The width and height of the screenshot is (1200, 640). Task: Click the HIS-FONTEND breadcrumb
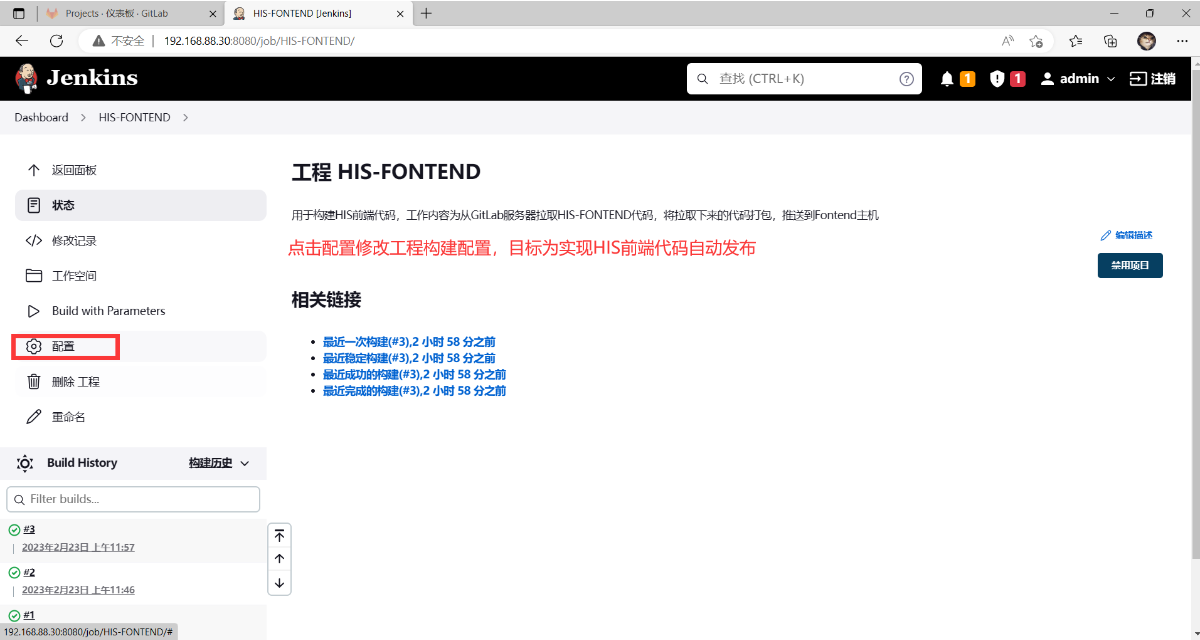(x=134, y=117)
